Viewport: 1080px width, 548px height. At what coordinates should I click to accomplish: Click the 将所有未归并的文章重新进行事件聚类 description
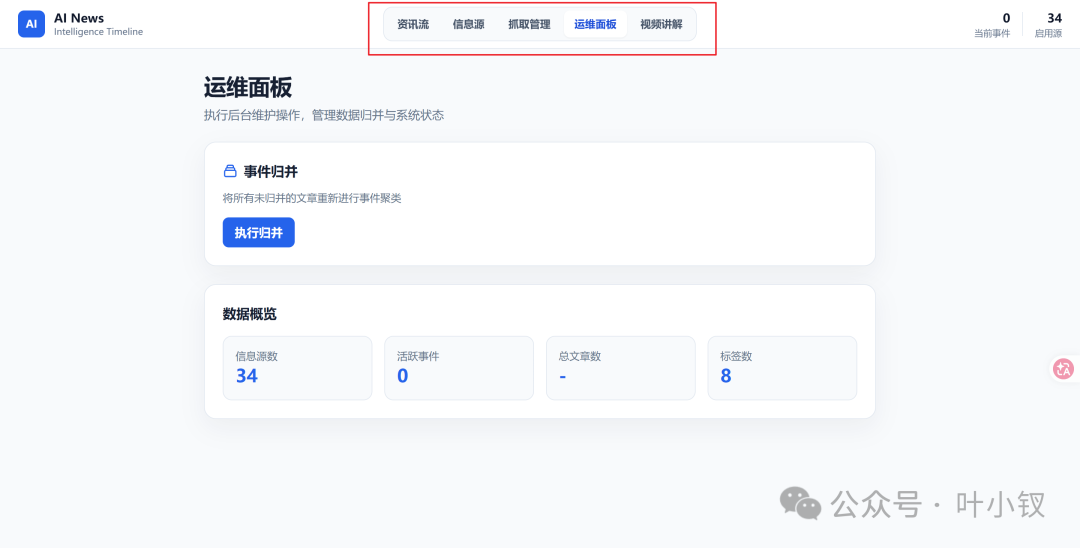[311, 198]
